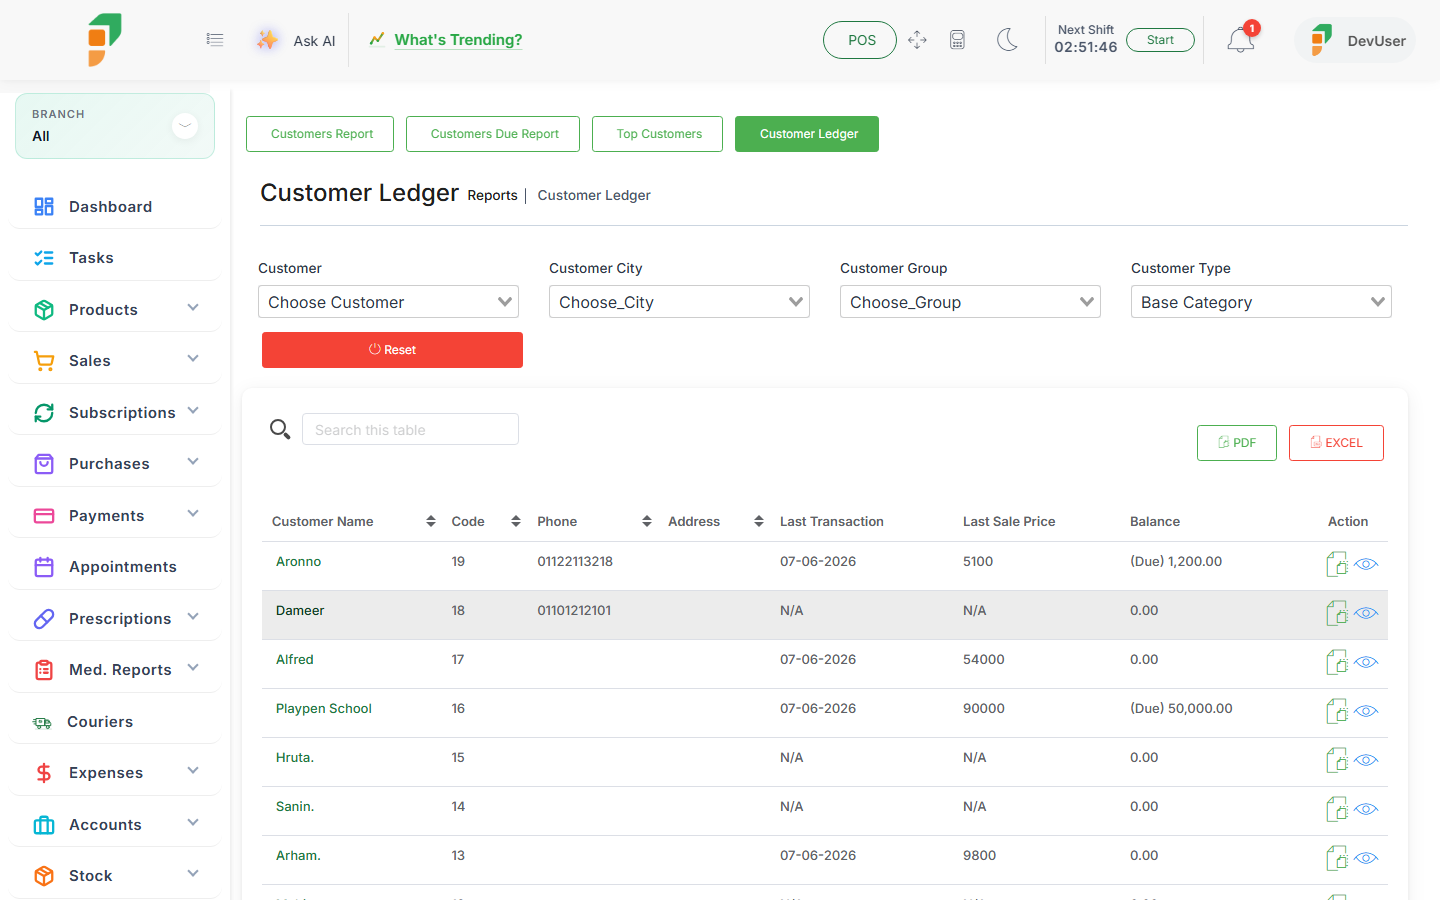Toggle the sidebar menu hamburger icon
This screenshot has width=1440, height=900.
[215, 40]
